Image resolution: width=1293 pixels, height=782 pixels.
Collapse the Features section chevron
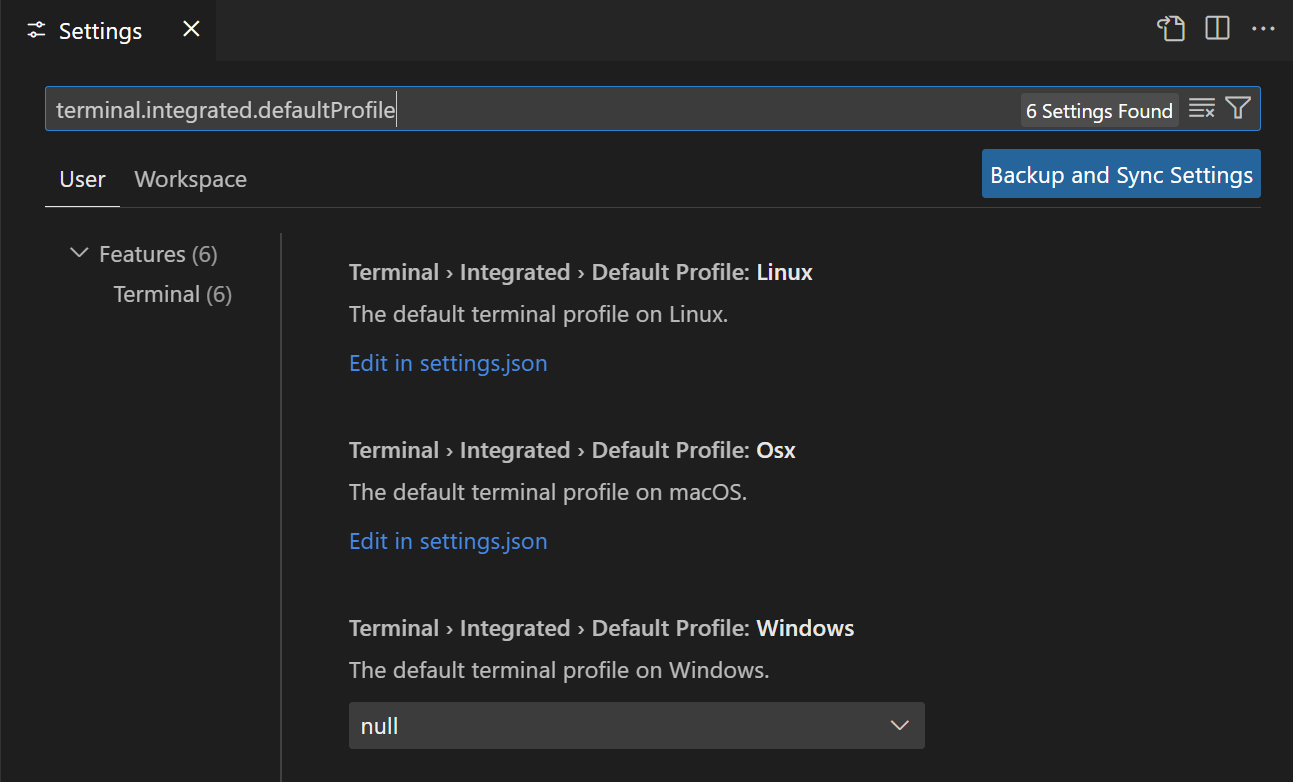78,253
